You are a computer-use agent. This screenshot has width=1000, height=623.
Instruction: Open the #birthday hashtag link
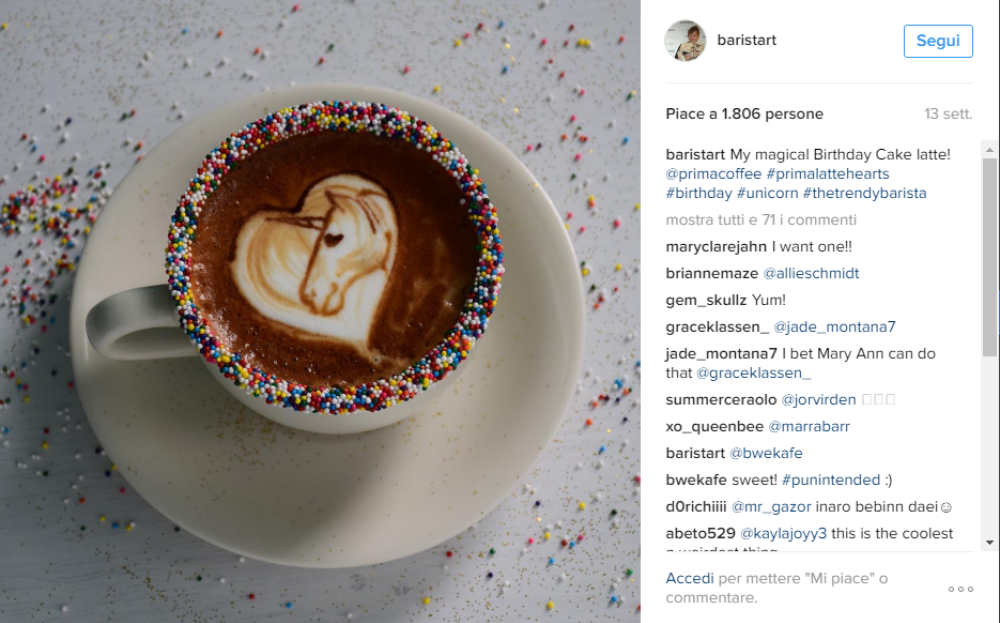click(x=699, y=193)
